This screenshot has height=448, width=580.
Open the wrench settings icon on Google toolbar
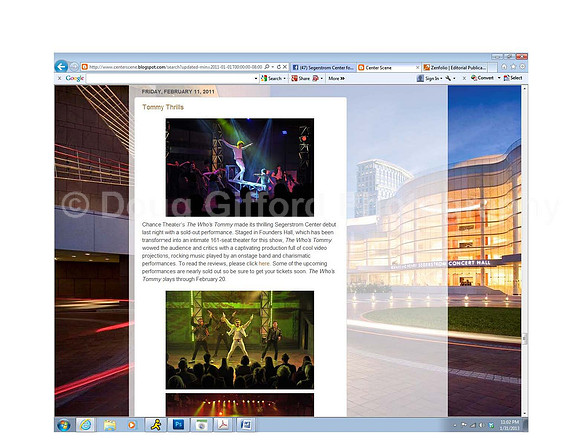coord(448,78)
